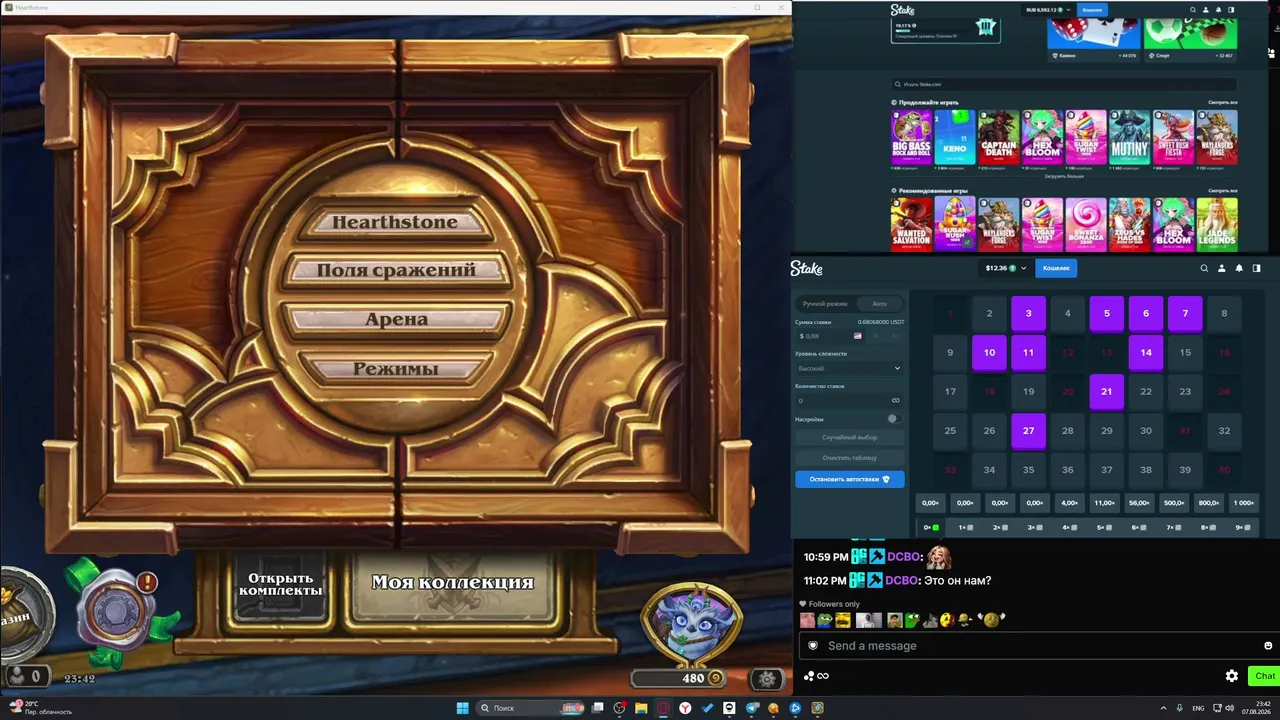
Task: Click the Stake logo in lower window
Action: tap(807, 268)
